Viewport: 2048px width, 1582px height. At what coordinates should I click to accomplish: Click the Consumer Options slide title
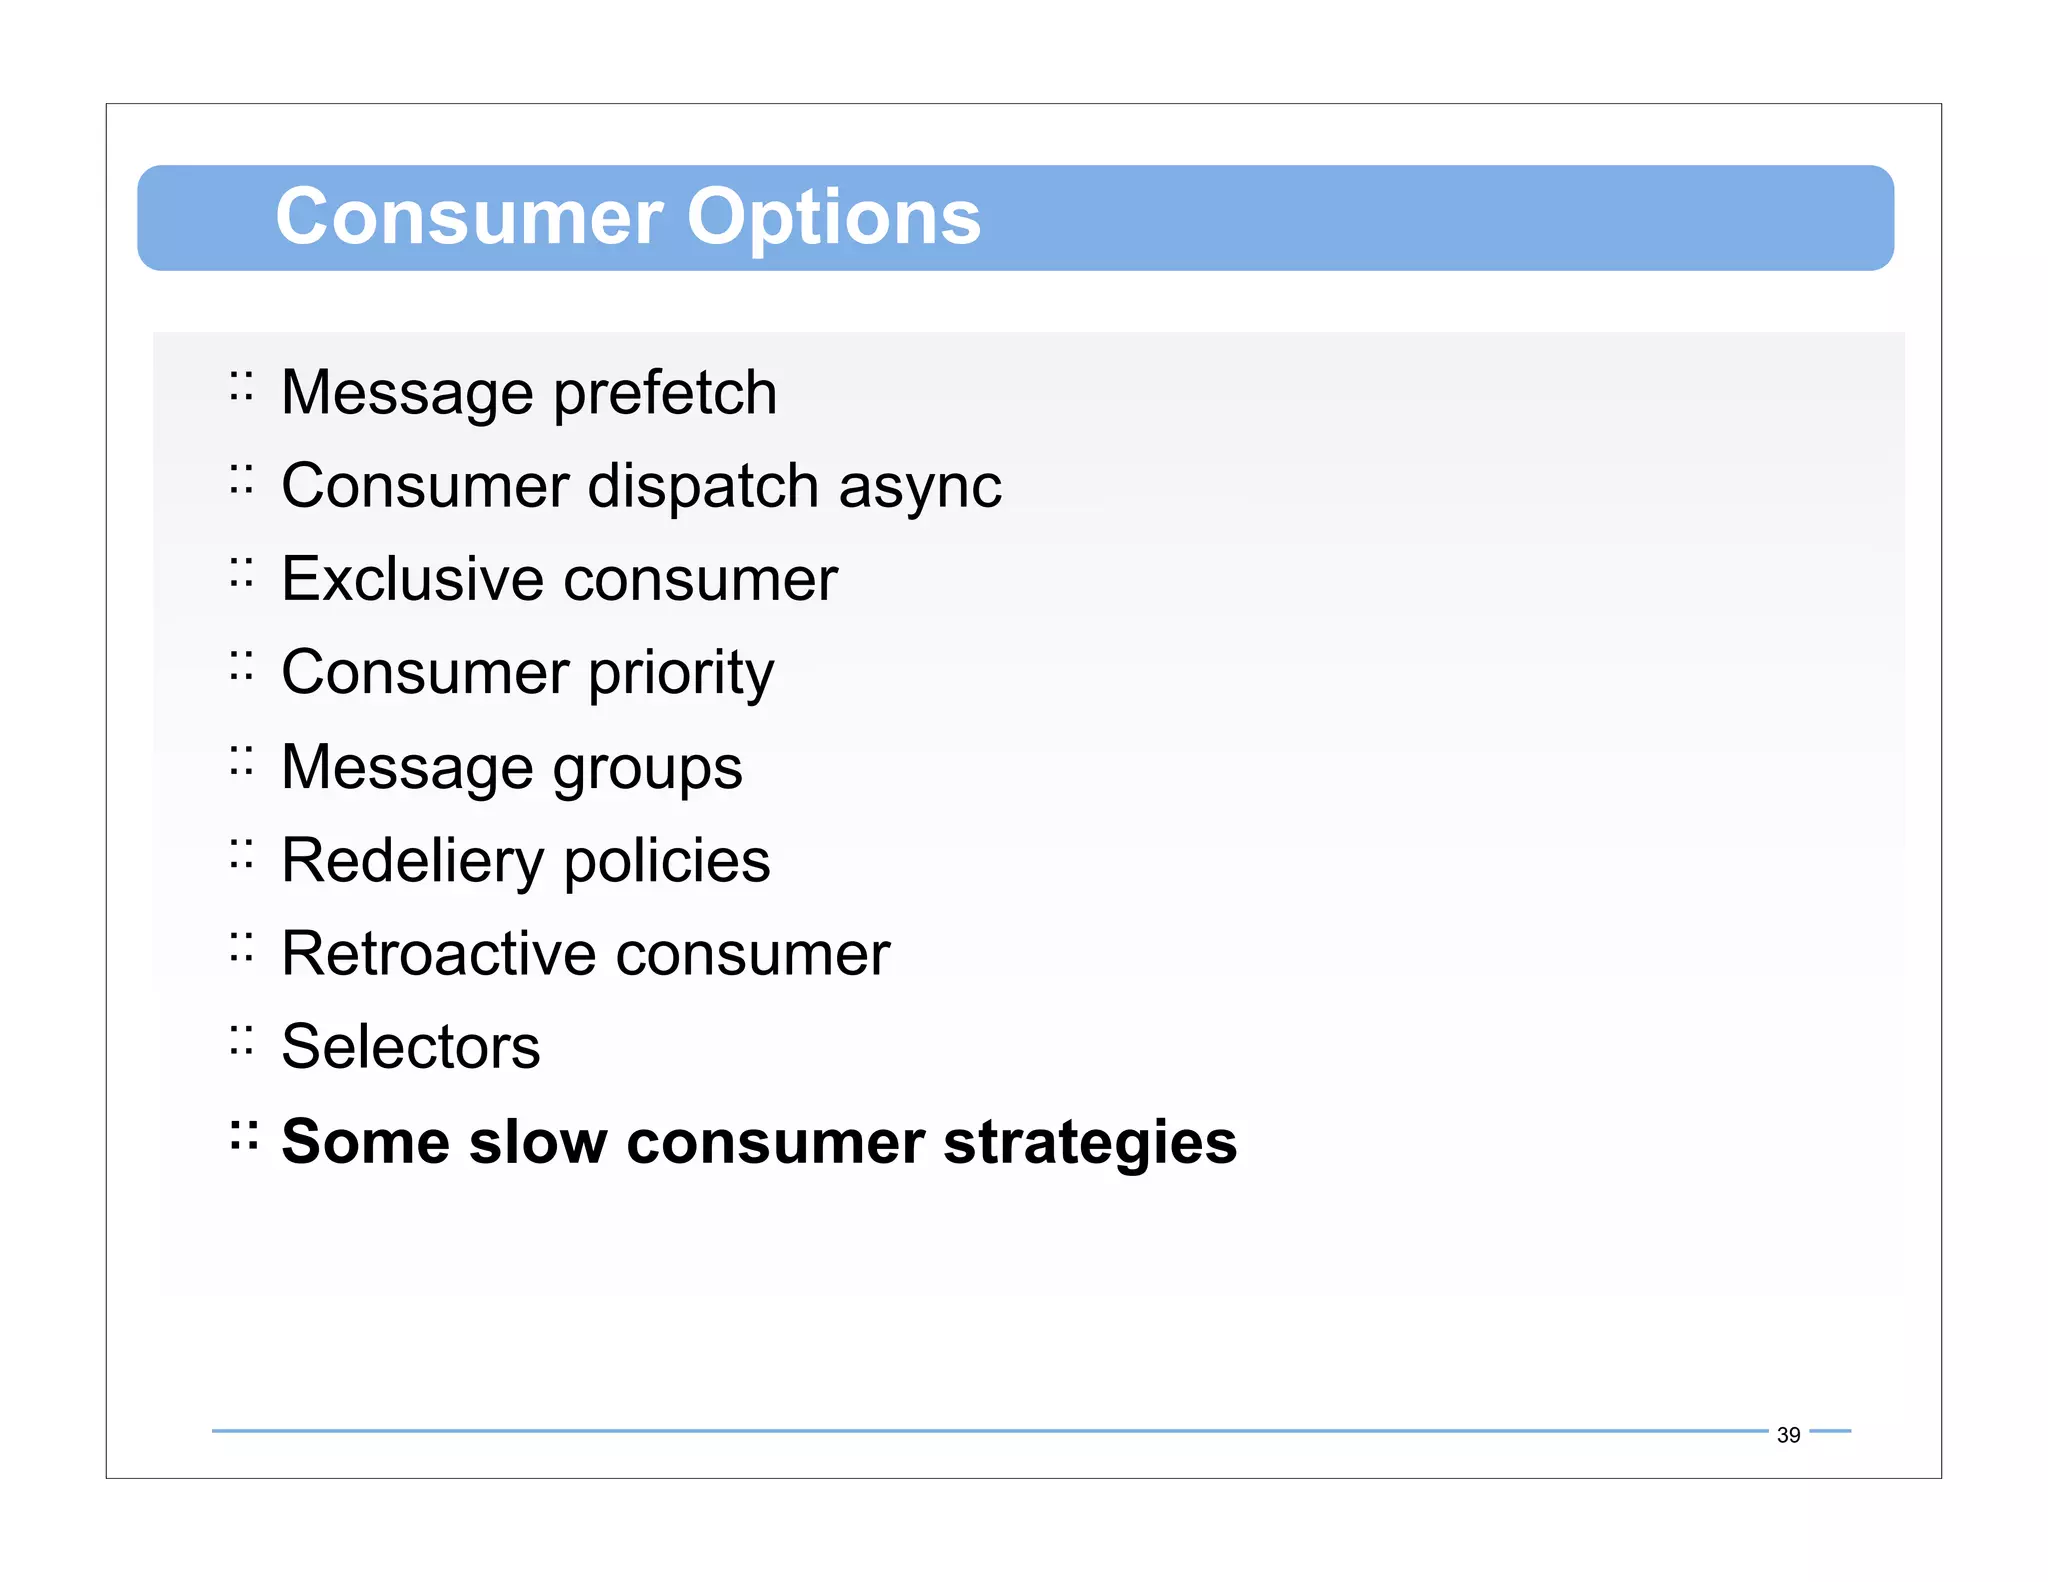[628, 217]
